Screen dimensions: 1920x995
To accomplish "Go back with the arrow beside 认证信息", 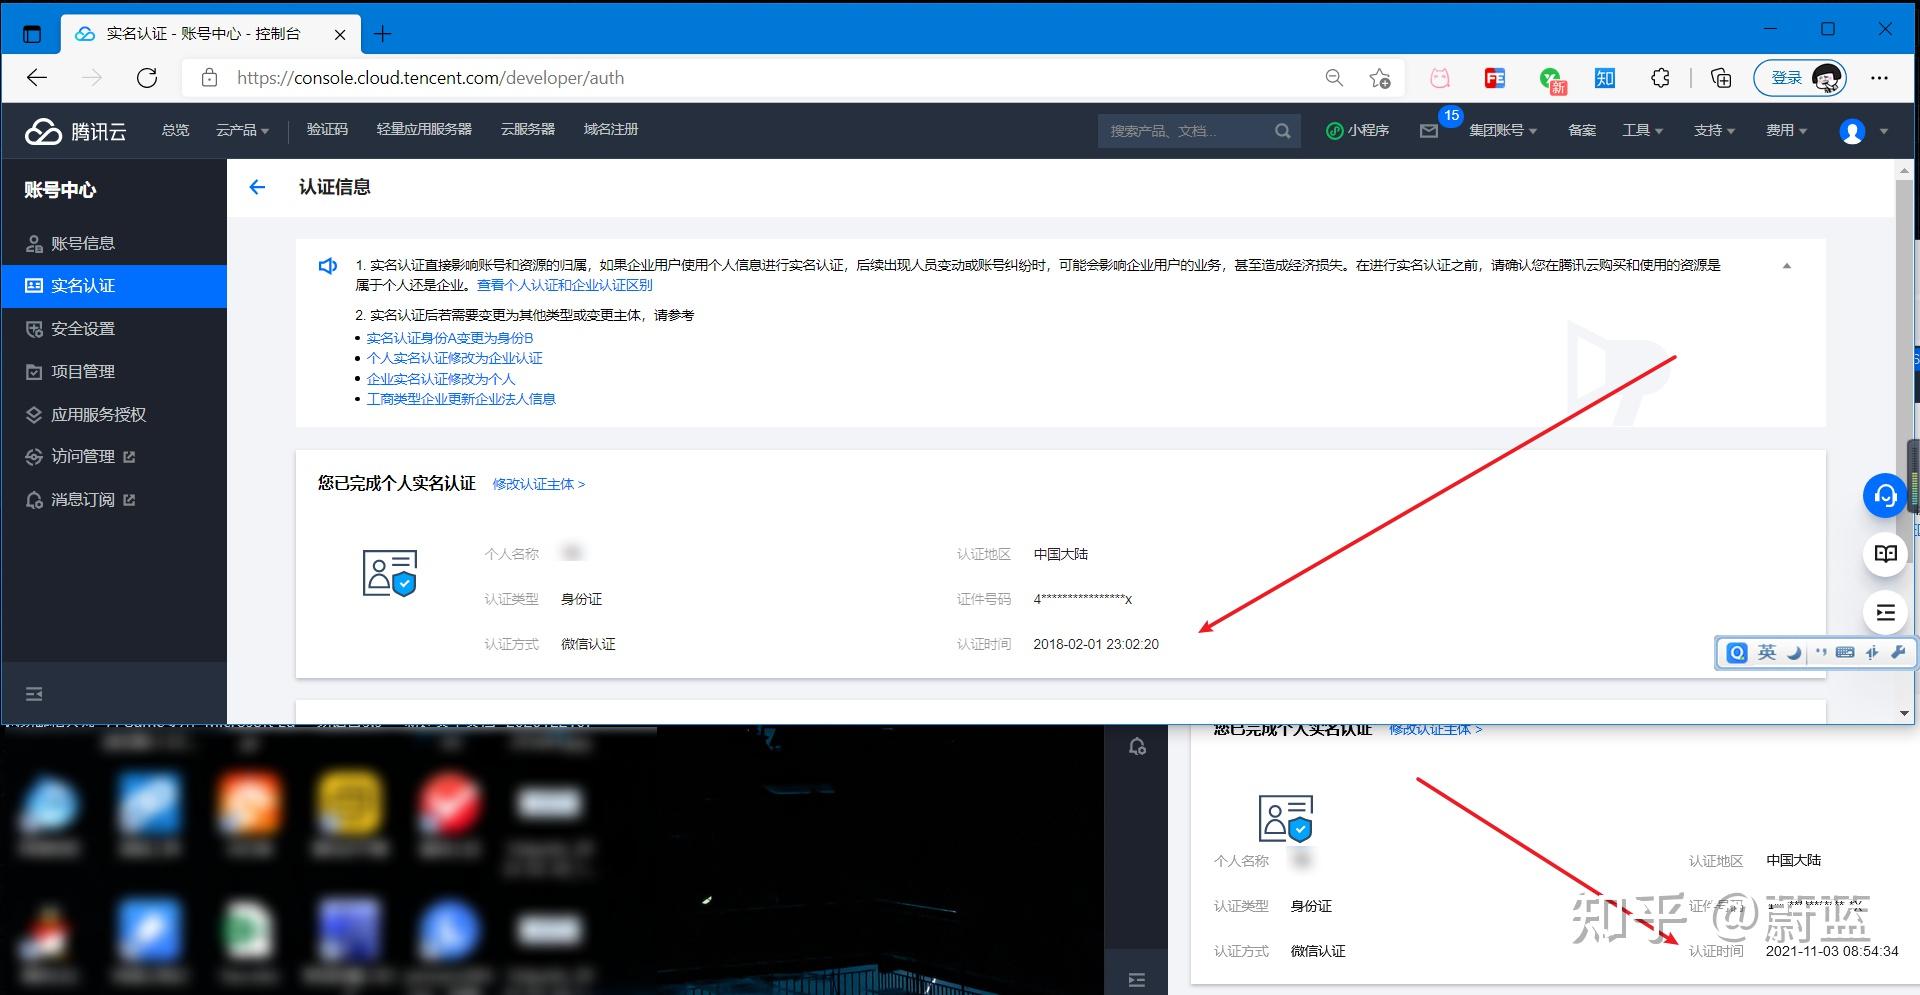I will coord(257,187).
